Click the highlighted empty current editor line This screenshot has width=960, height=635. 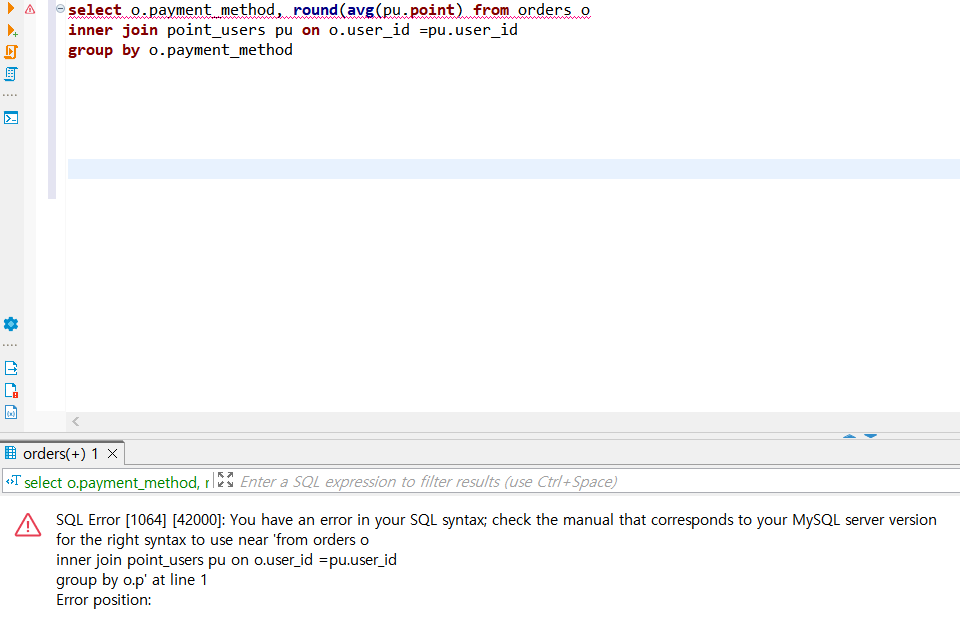tap(514, 169)
